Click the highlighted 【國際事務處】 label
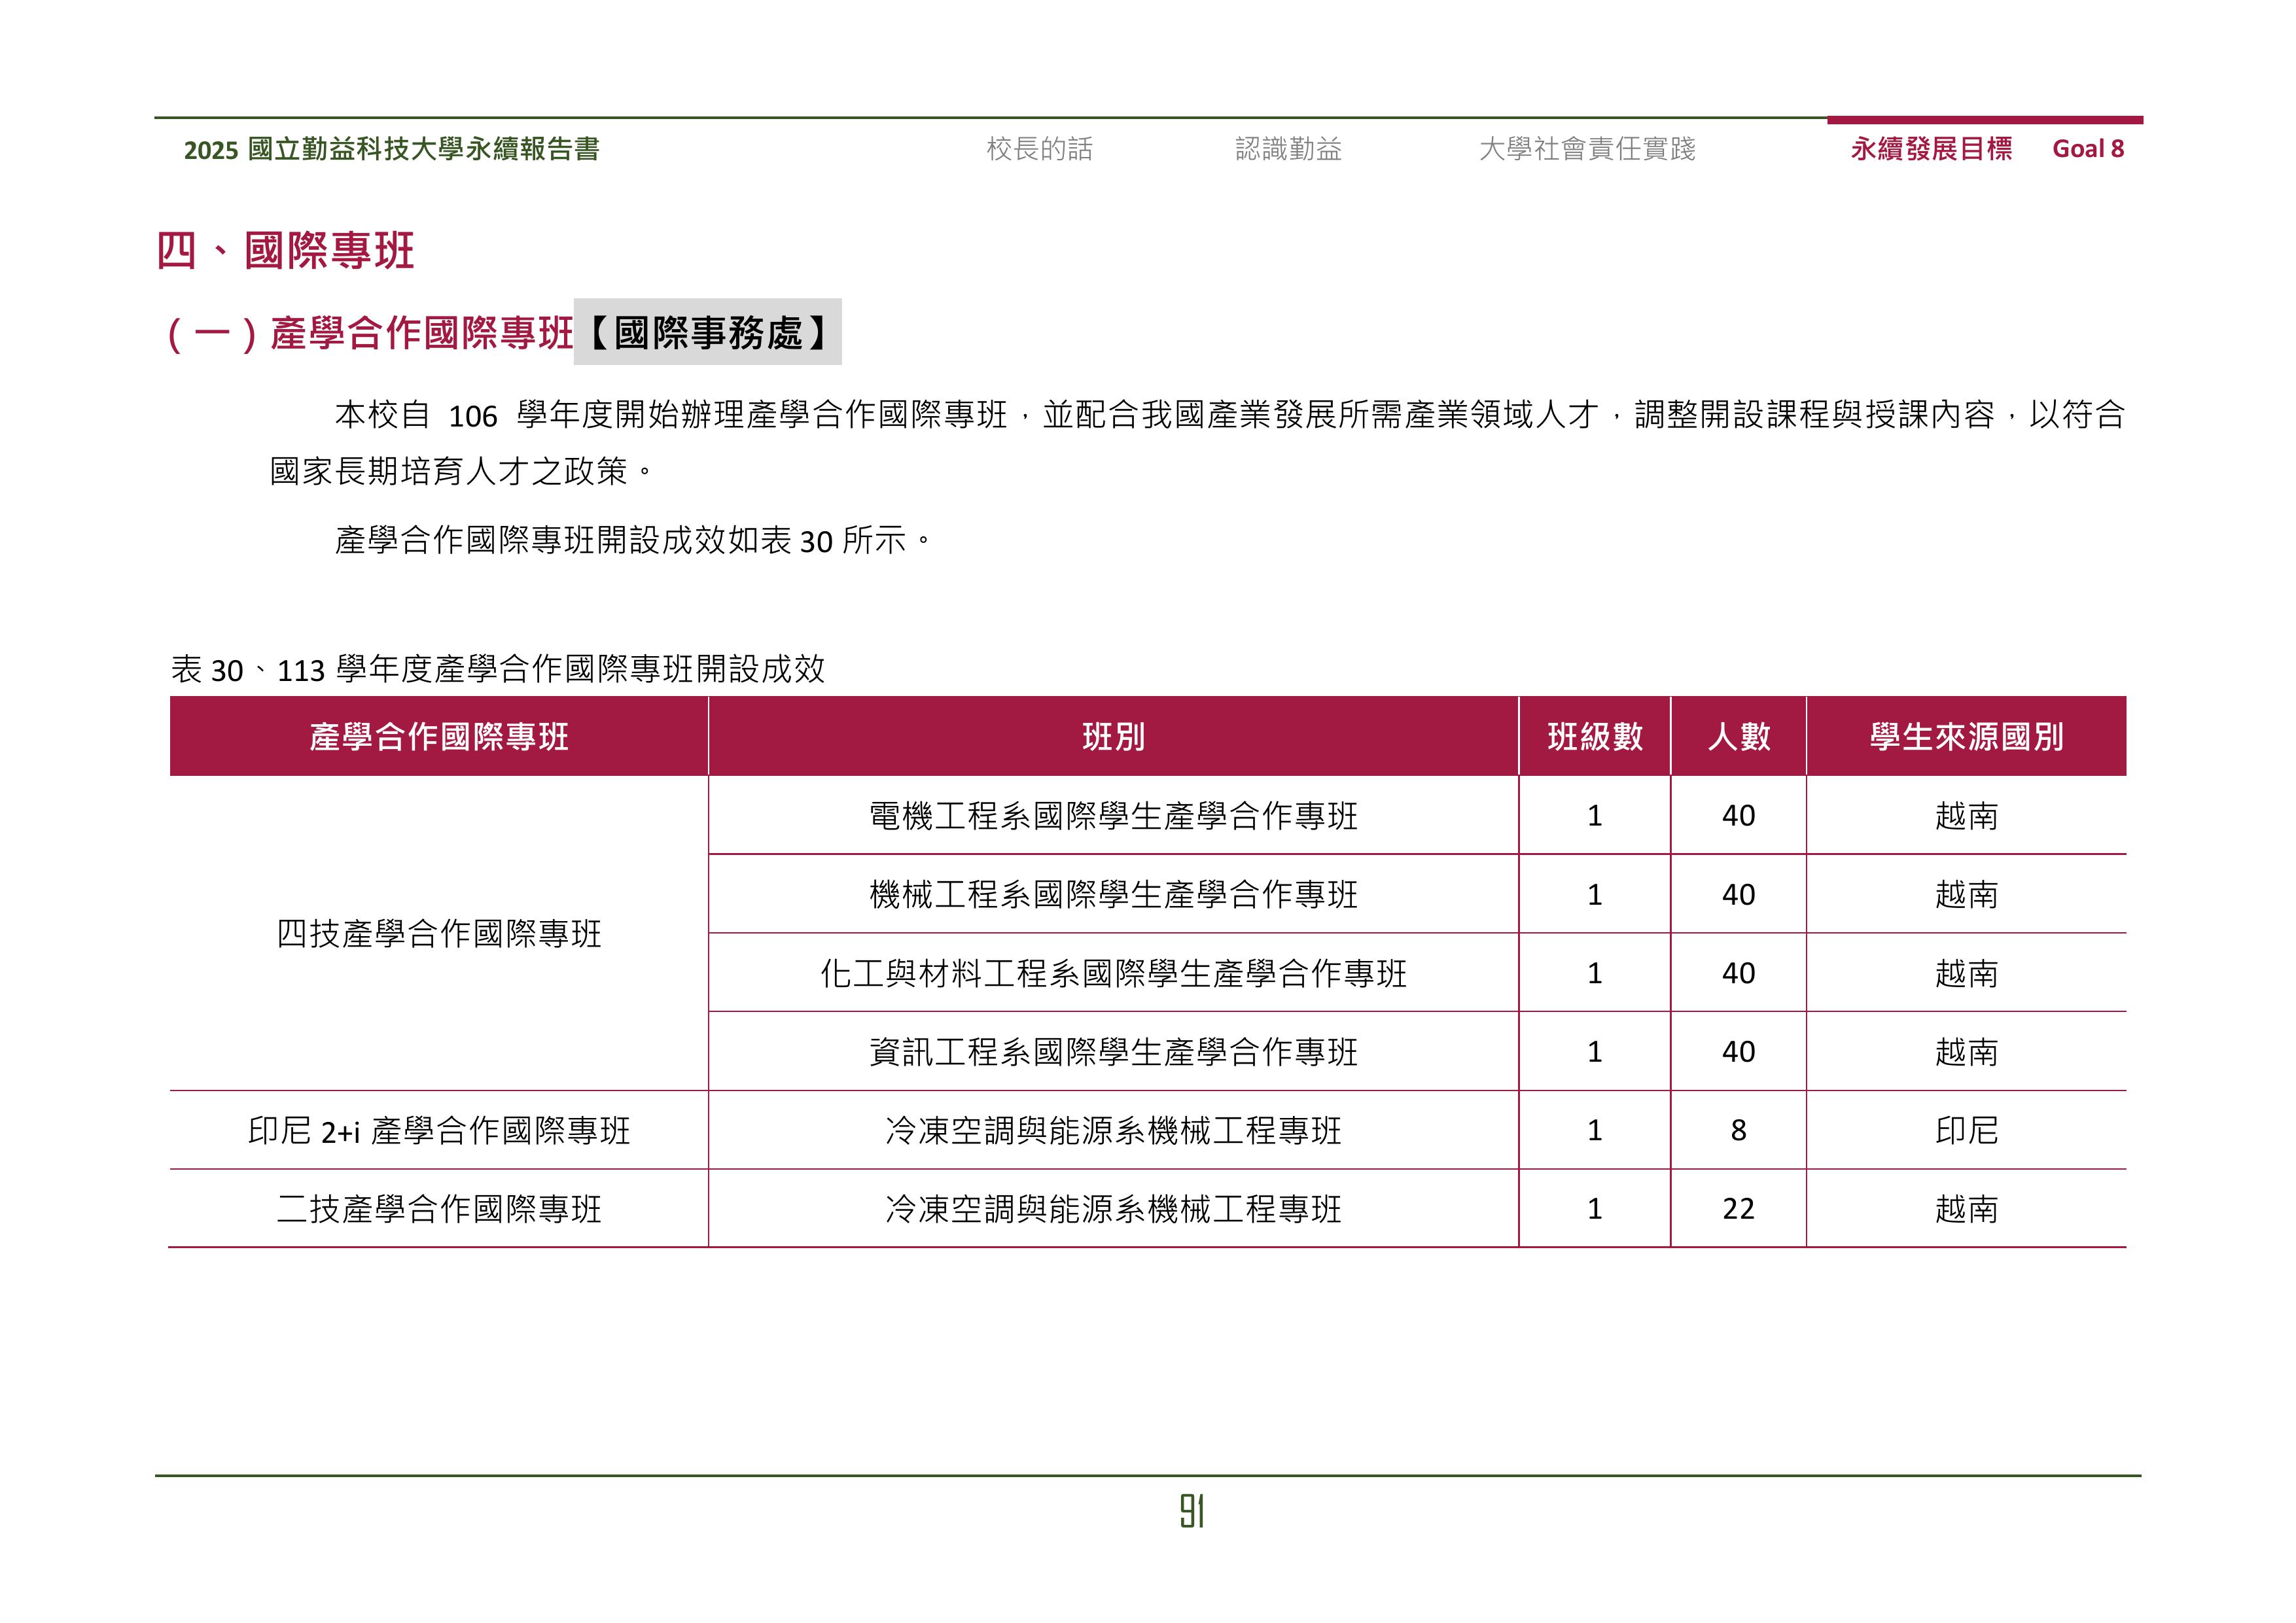Image resolution: width=2296 pixels, height=1623 pixels. [707, 332]
